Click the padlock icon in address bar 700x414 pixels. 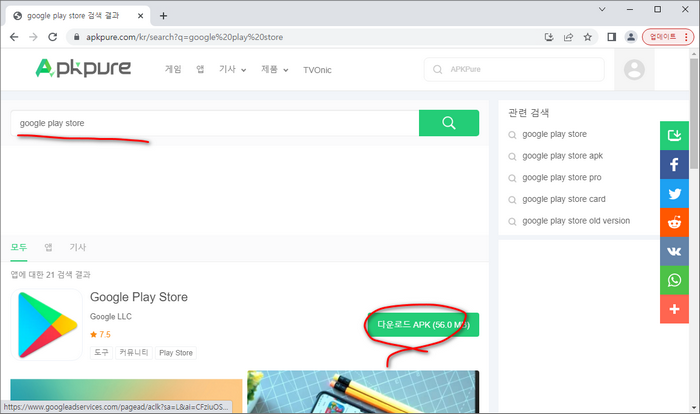point(76,37)
